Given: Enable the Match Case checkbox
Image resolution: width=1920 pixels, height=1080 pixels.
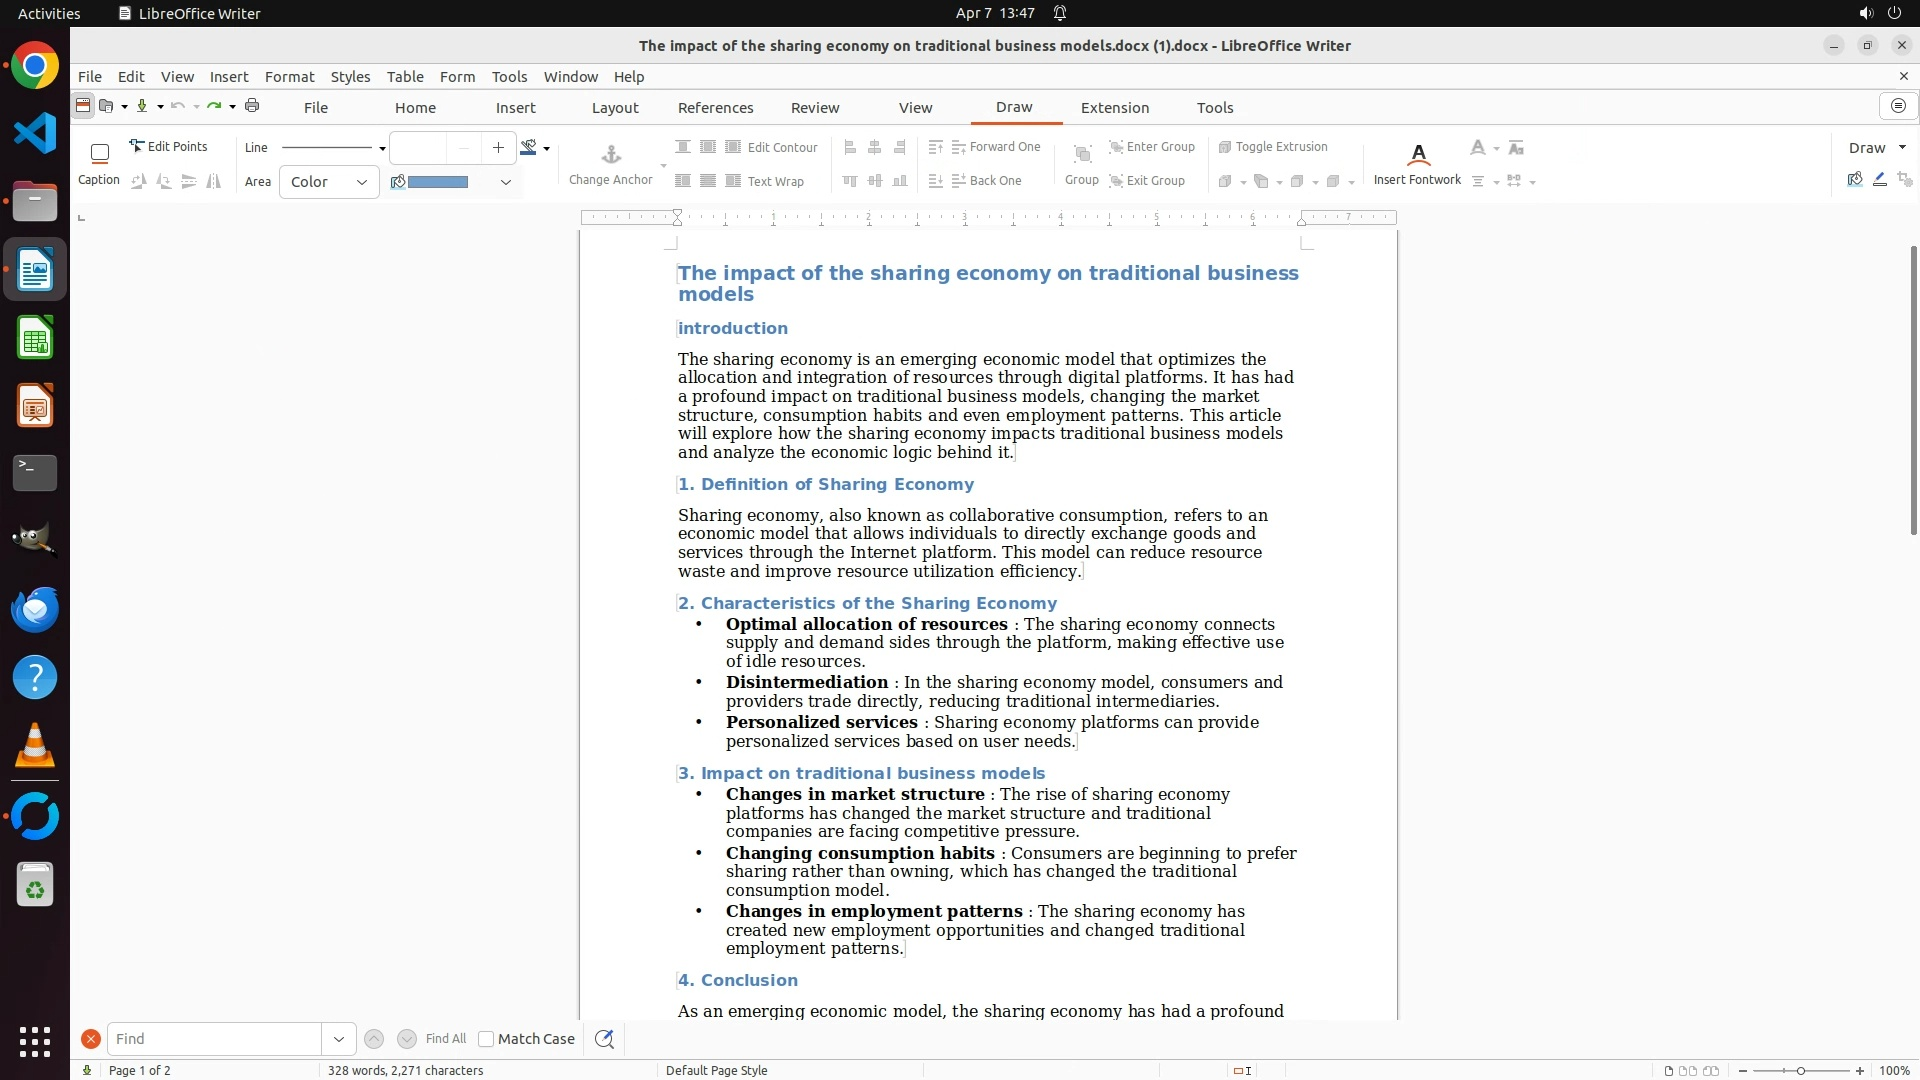Looking at the screenshot, I should point(486,1039).
